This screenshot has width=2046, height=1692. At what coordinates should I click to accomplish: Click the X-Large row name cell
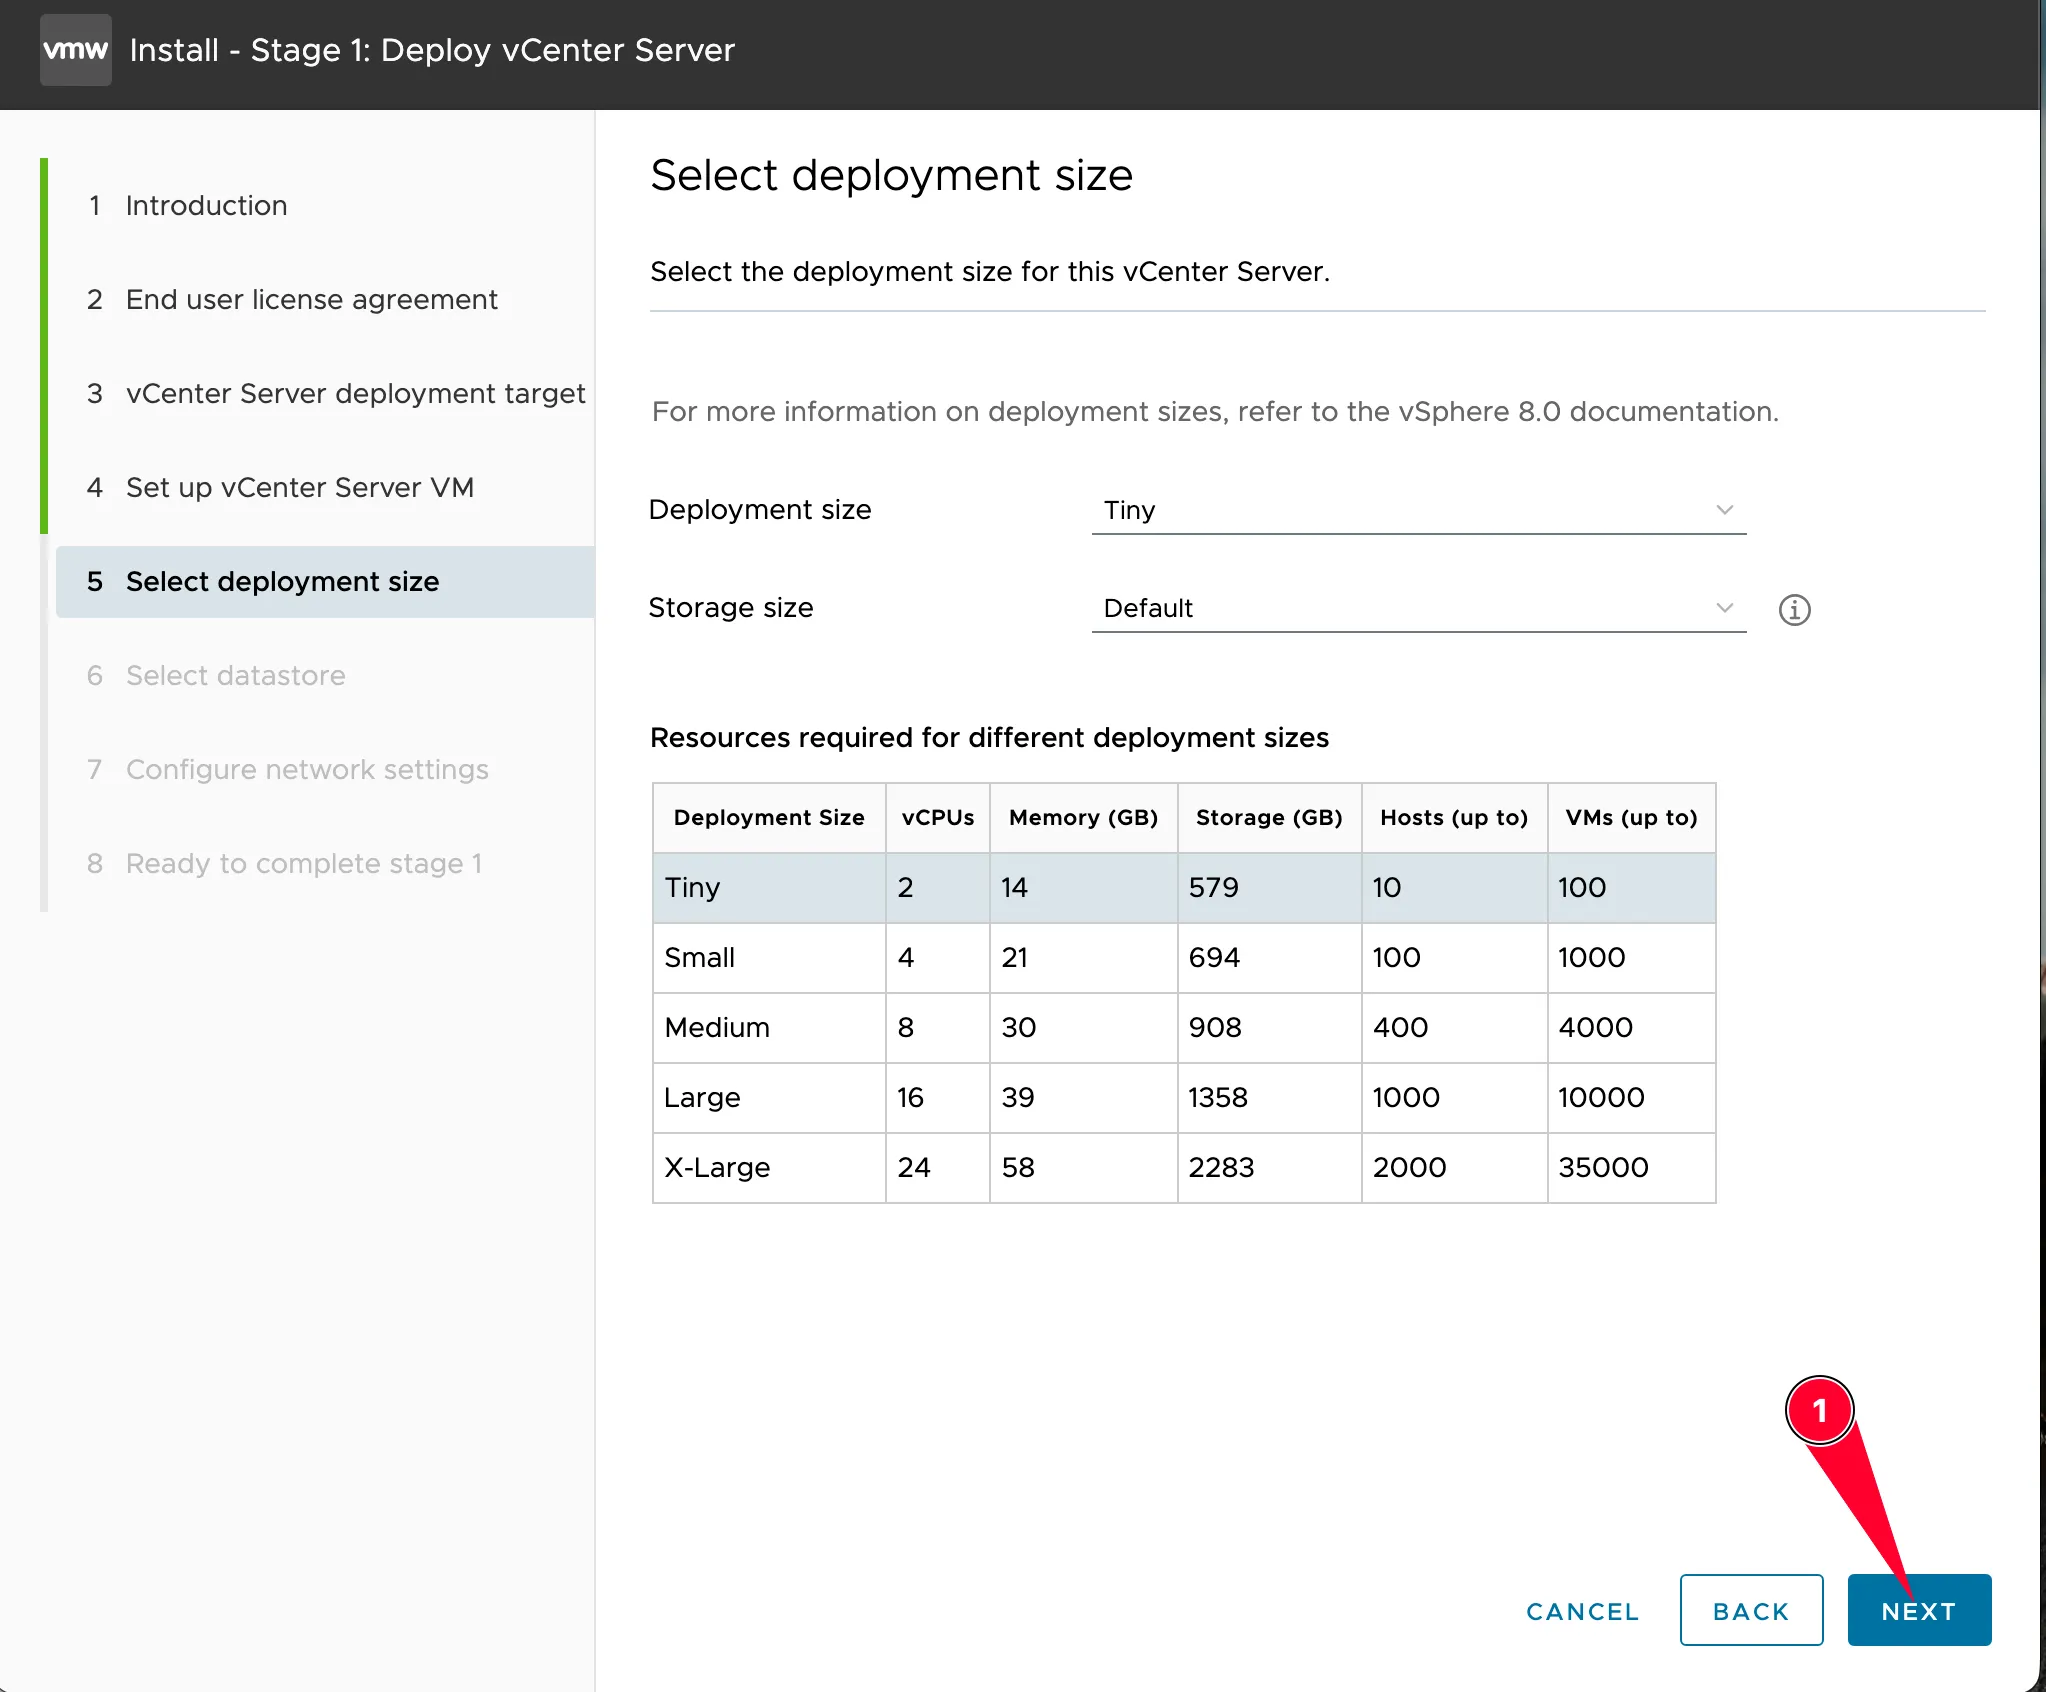[769, 1168]
